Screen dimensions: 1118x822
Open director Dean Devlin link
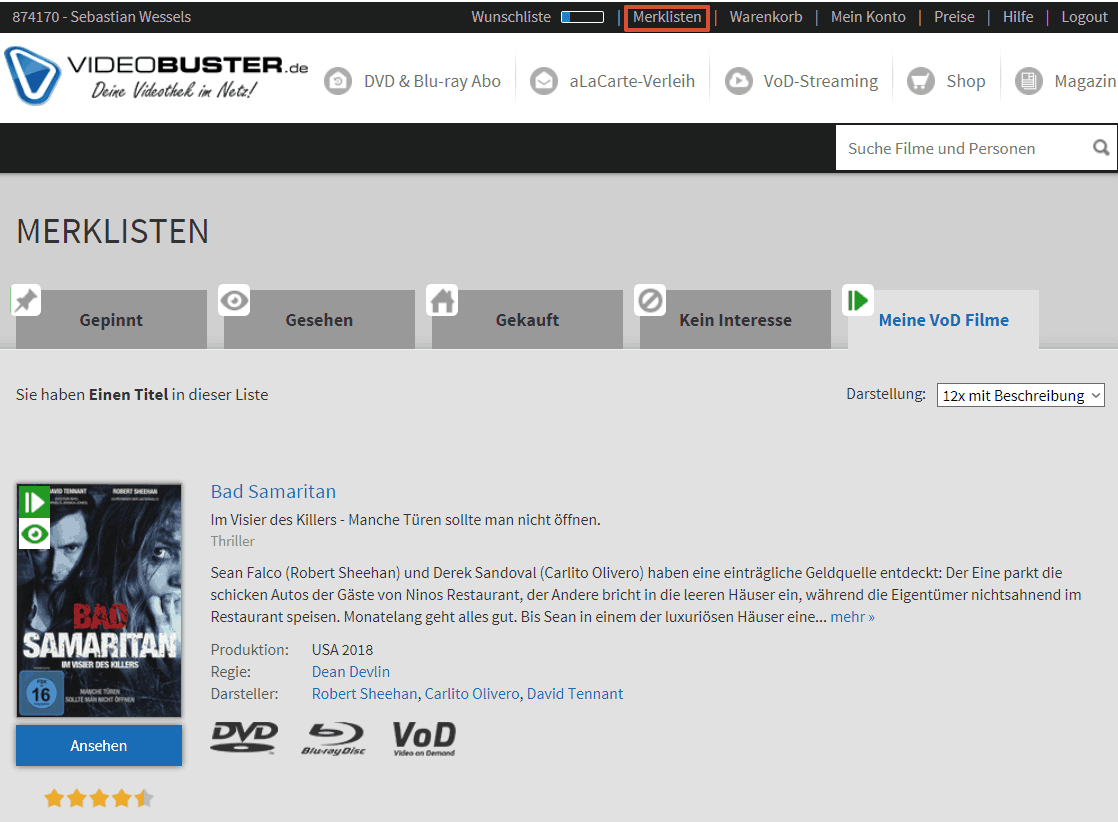tap(351, 672)
